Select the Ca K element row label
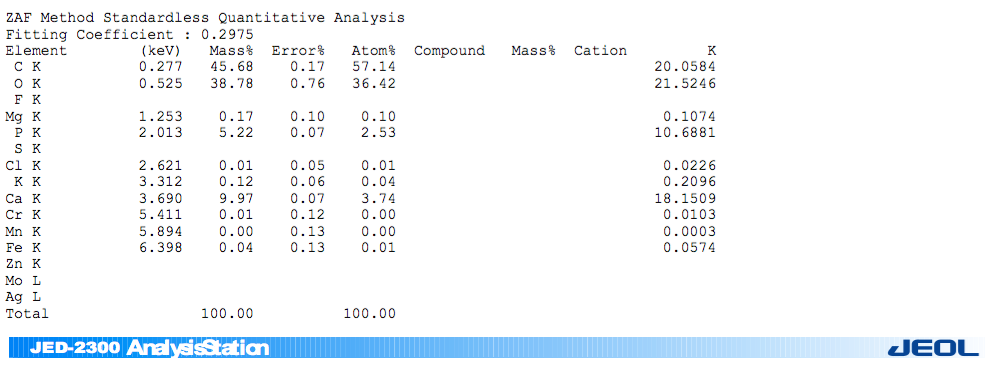 [x=23, y=199]
